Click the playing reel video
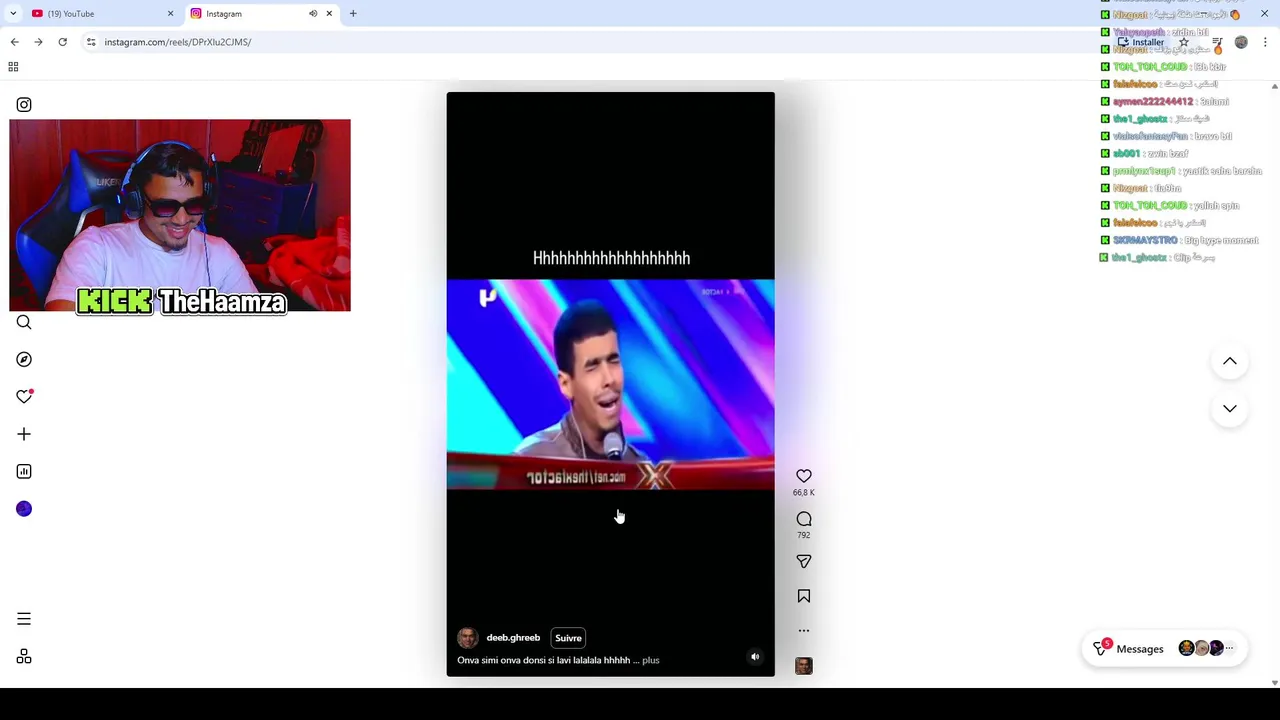1280x720 pixels. click(610, 384)
